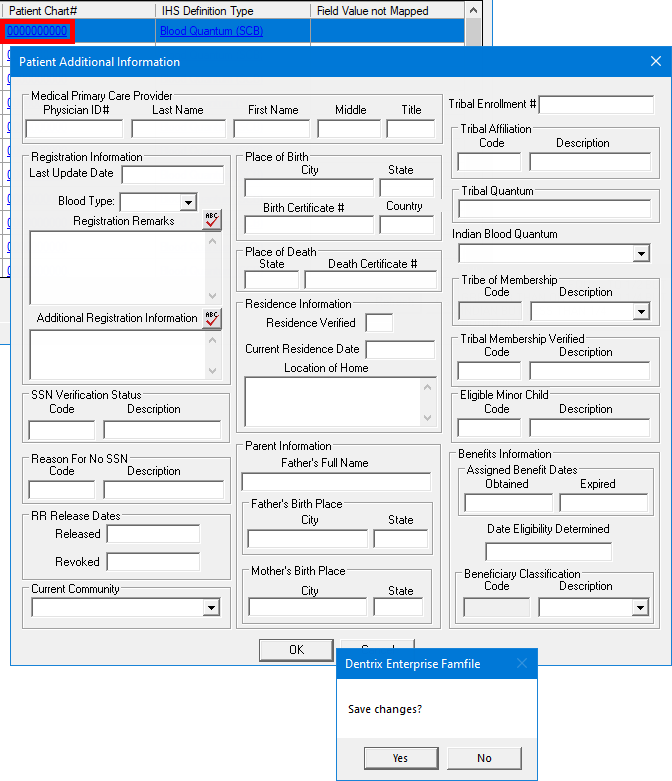This screenshot has width=672, height=781.
Task: Open patient chart 0000000000 link
Action: click(37, 31)
